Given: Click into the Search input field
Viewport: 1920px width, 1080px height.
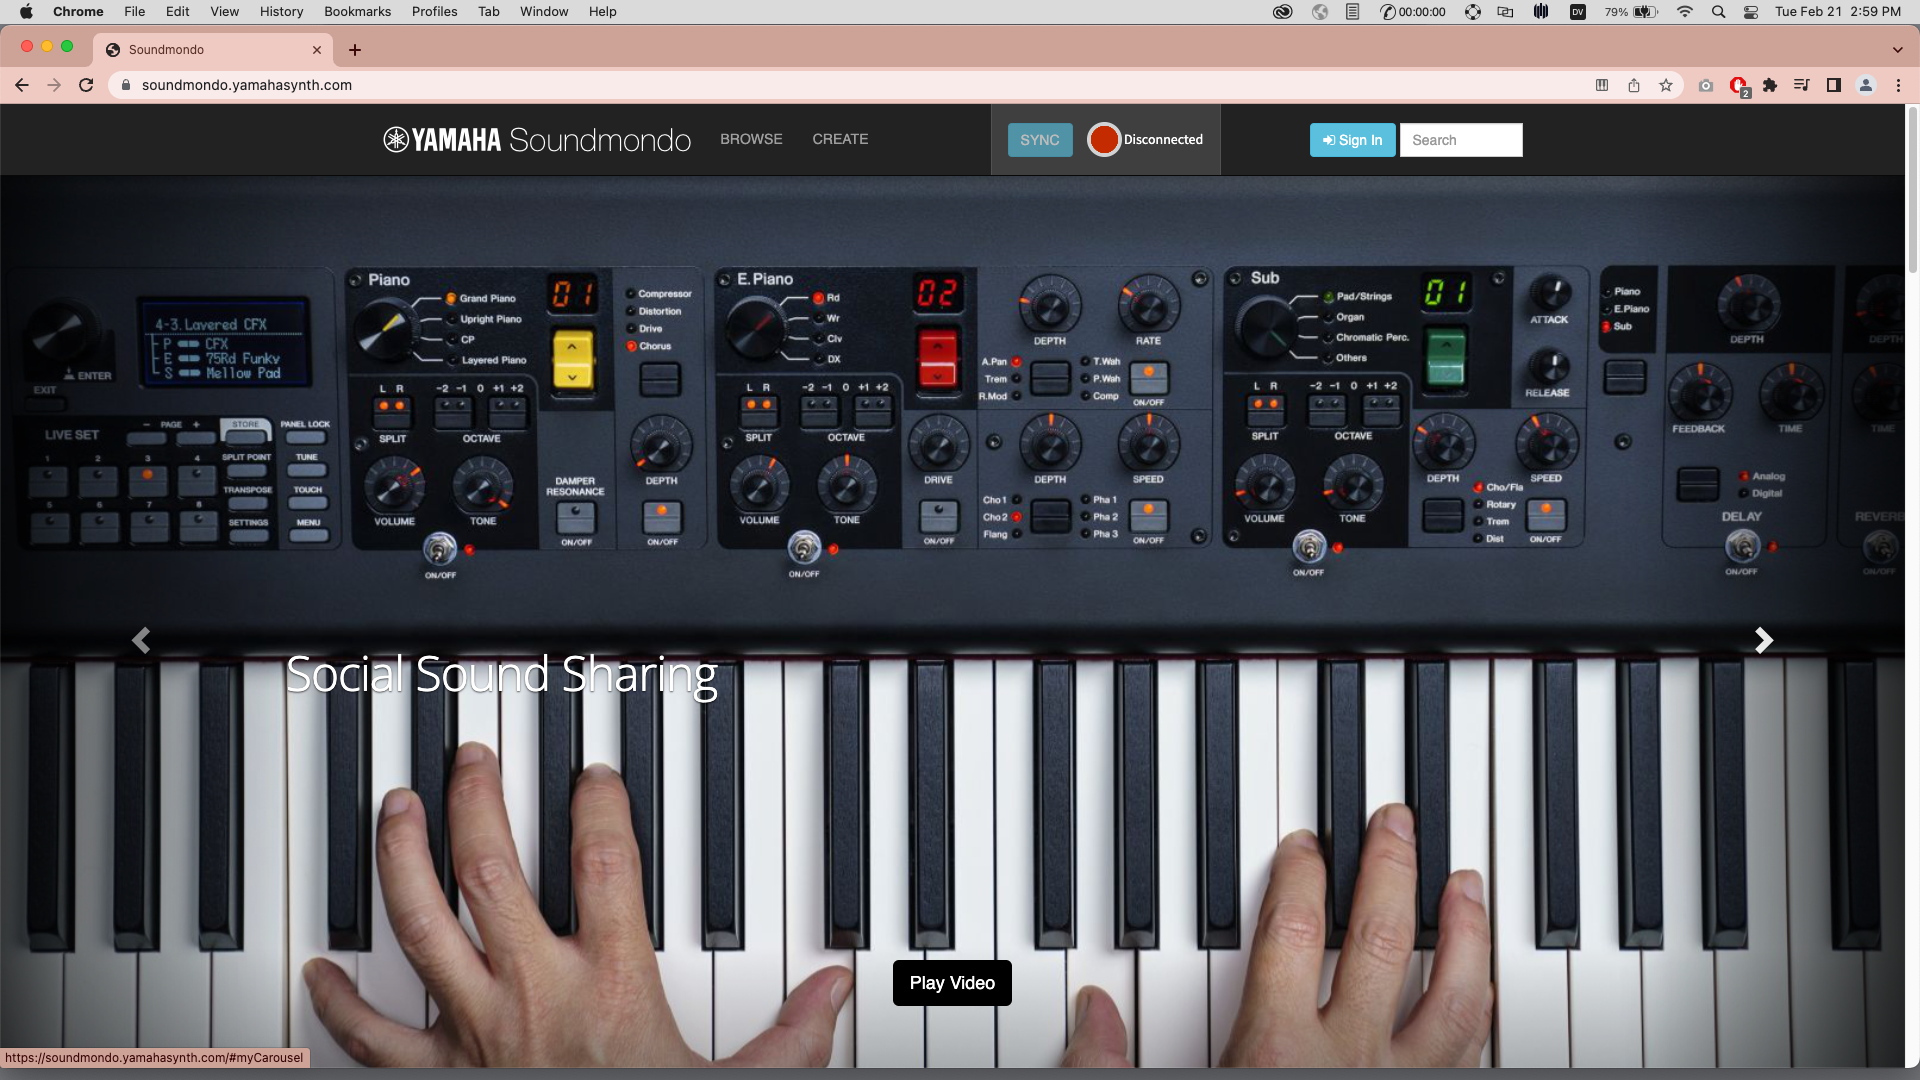Looking at the screenshot, I should click(x=1461, y=140).
